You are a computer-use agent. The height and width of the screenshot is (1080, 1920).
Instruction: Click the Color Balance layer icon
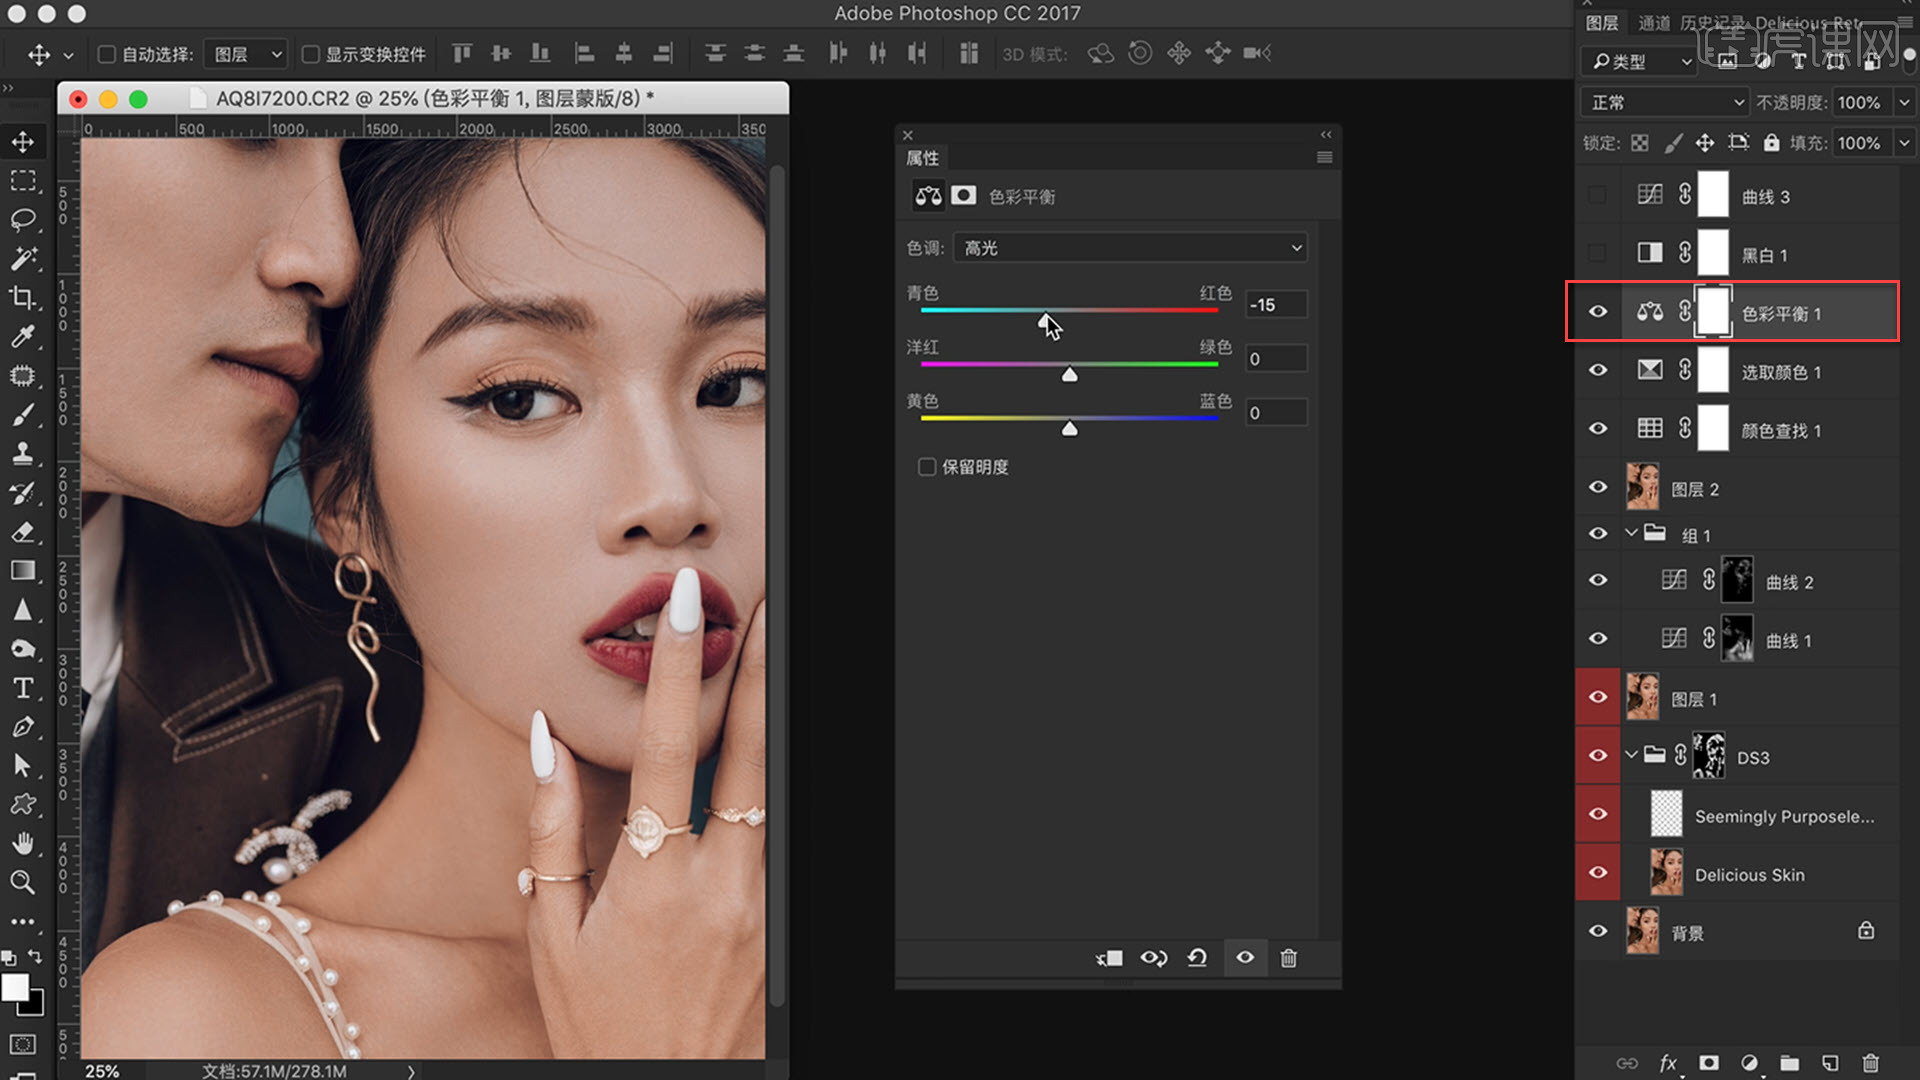tap(1648, 313)
